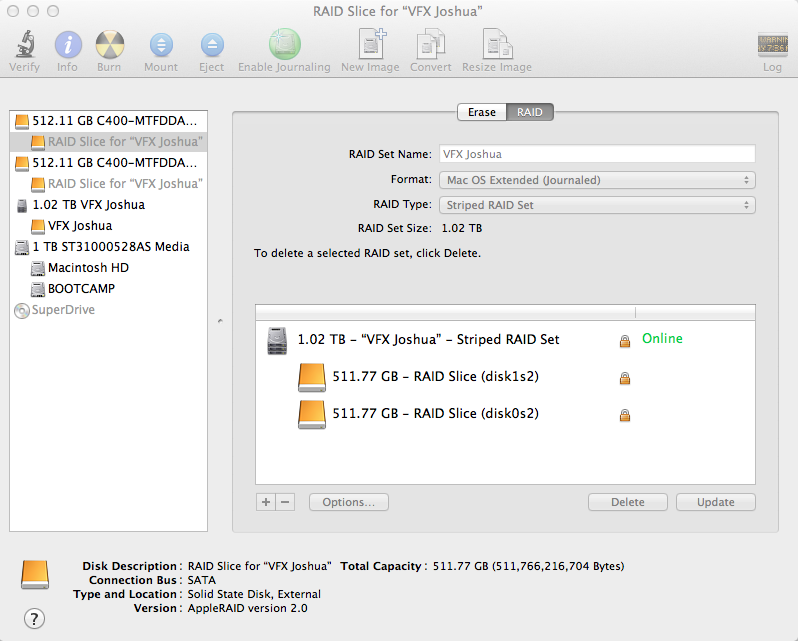
Task: Click the Verify microscope icon
Action: click(24, 44)
